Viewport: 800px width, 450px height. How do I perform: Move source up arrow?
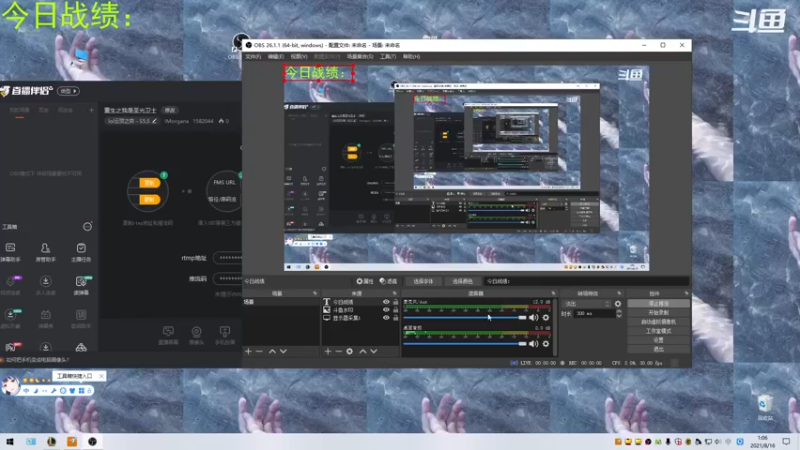pos(363,352)
